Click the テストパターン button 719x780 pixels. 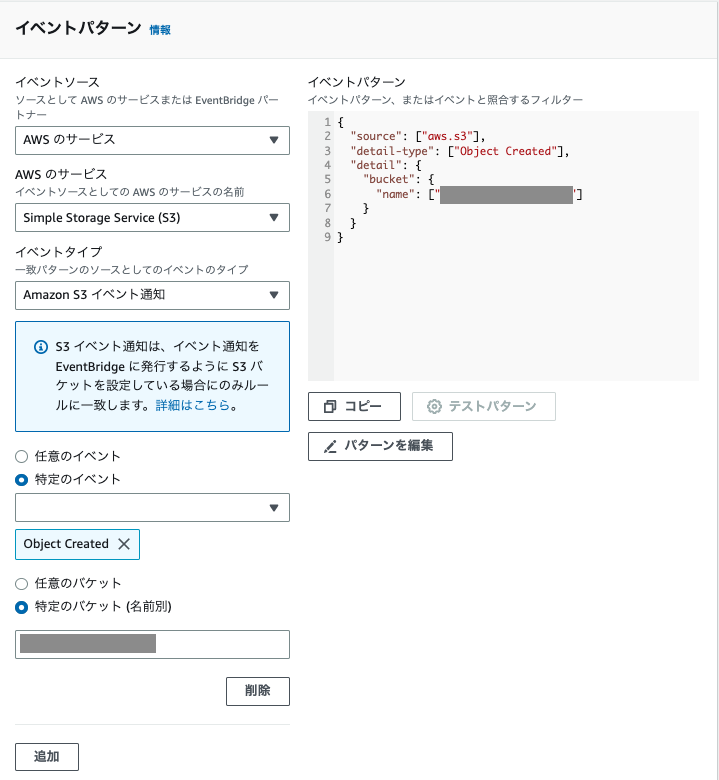[x=484, y=406]
